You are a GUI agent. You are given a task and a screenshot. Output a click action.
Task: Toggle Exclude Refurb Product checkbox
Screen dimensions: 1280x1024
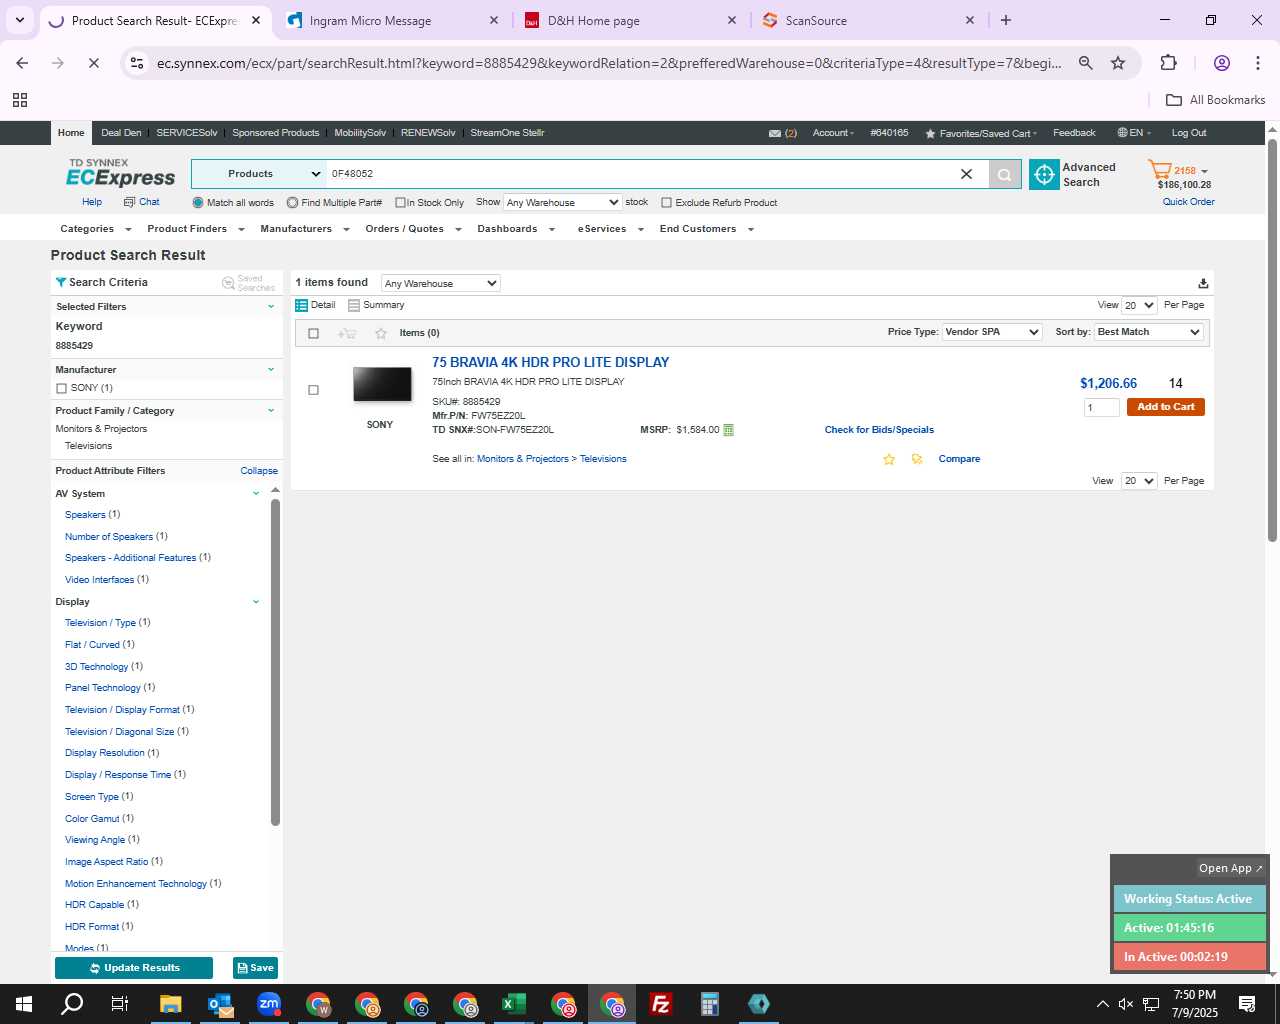tap(666, 203)
